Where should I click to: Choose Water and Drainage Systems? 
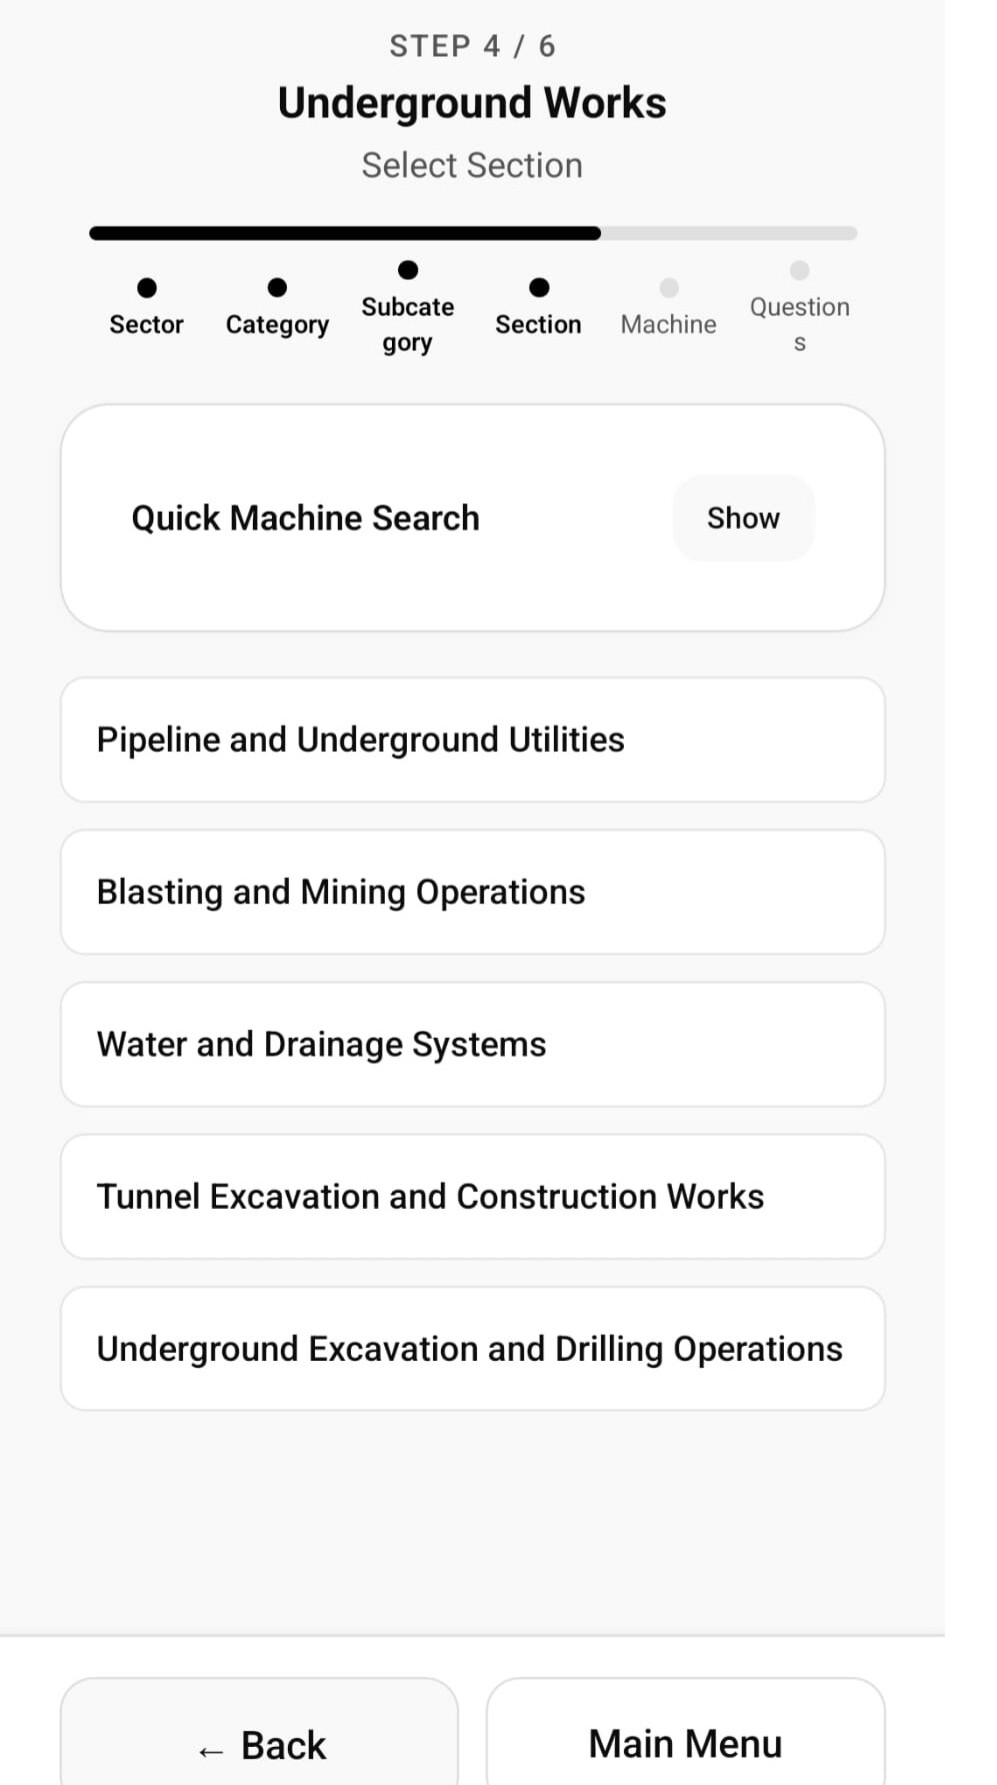[472, 1044]
